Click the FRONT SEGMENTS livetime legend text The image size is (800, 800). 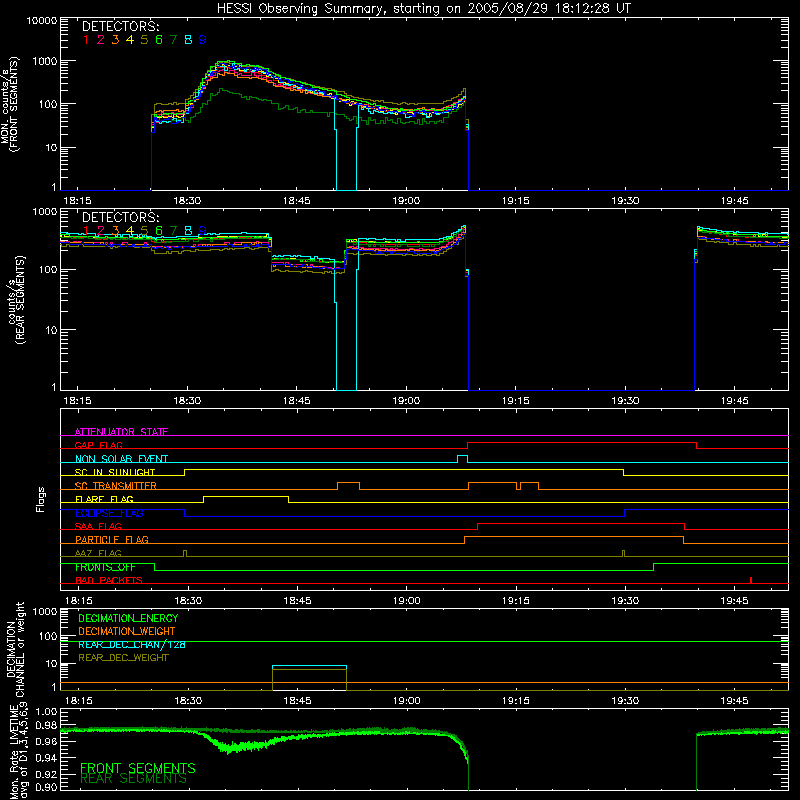[138, 768]
